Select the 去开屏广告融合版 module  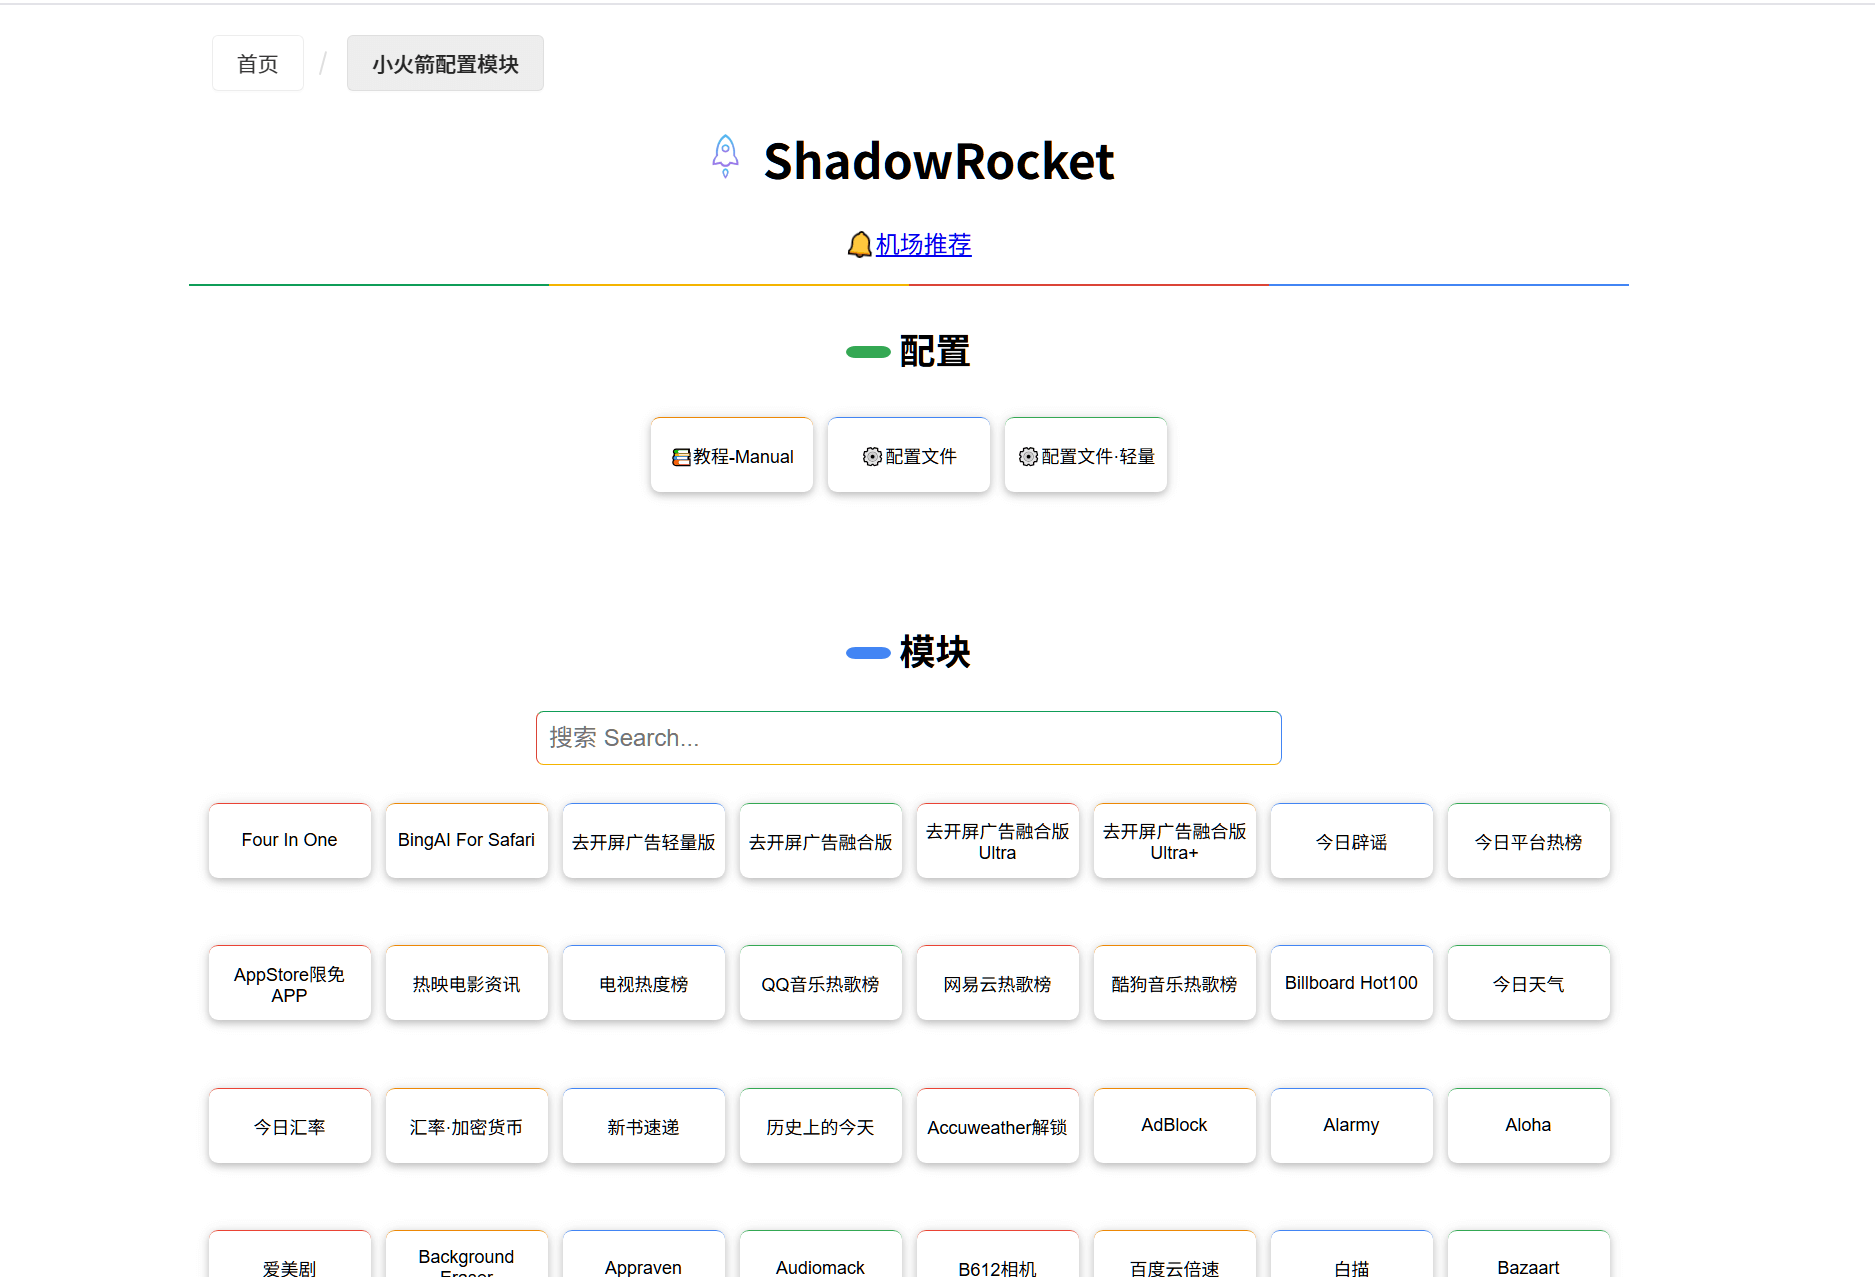[x=821, y=841]
